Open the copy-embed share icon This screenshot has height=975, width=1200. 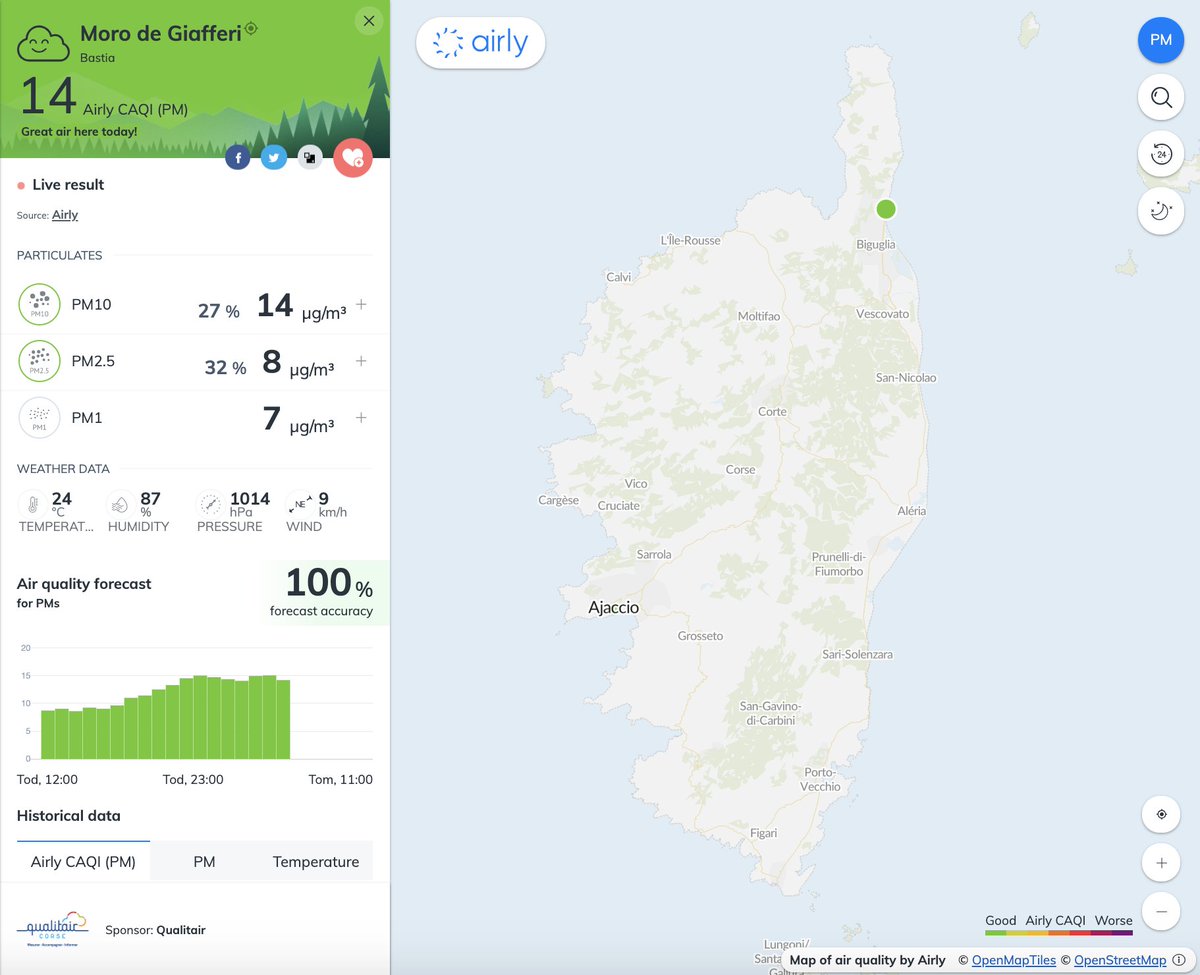pyautogui.click(x=309, y=157)
